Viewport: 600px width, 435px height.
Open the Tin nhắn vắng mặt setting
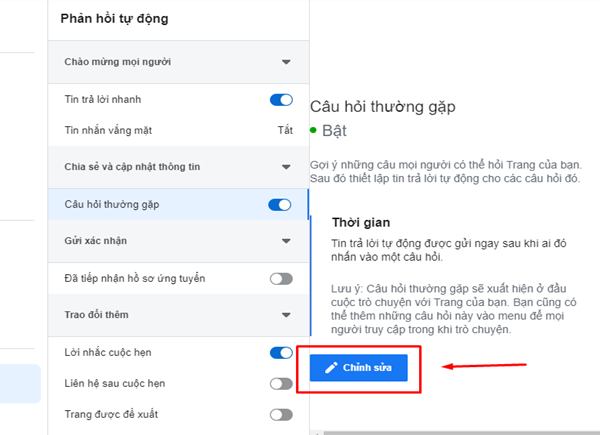pyautogui.click(x=178, y=130)
